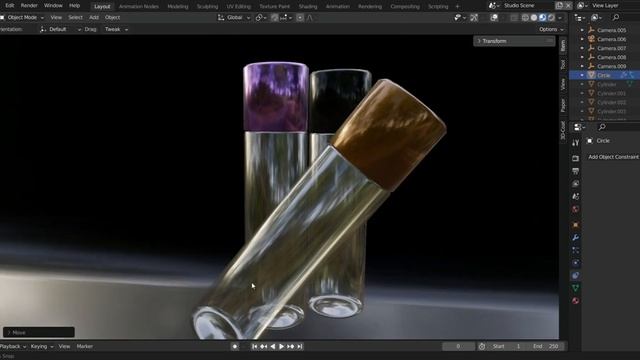Toggle proportional editing circle button
The image size is (640, 360).
pos(300,18)
